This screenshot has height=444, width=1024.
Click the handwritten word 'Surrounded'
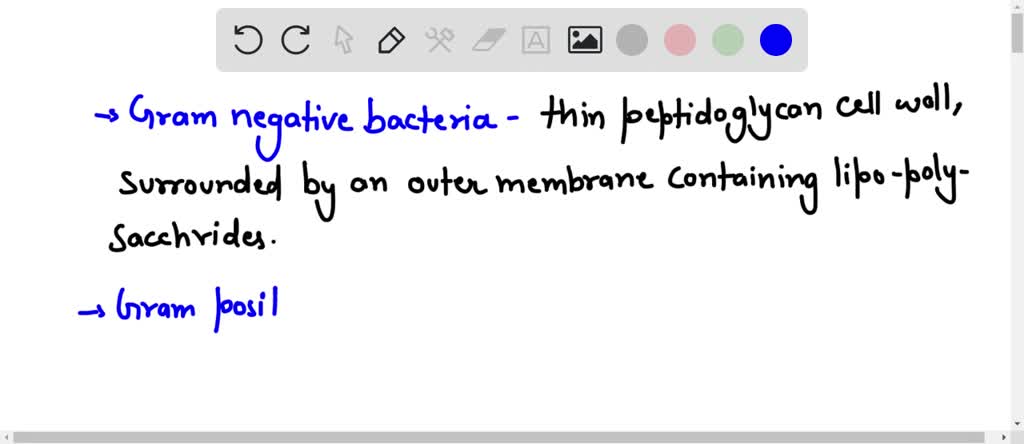[199, 183]
